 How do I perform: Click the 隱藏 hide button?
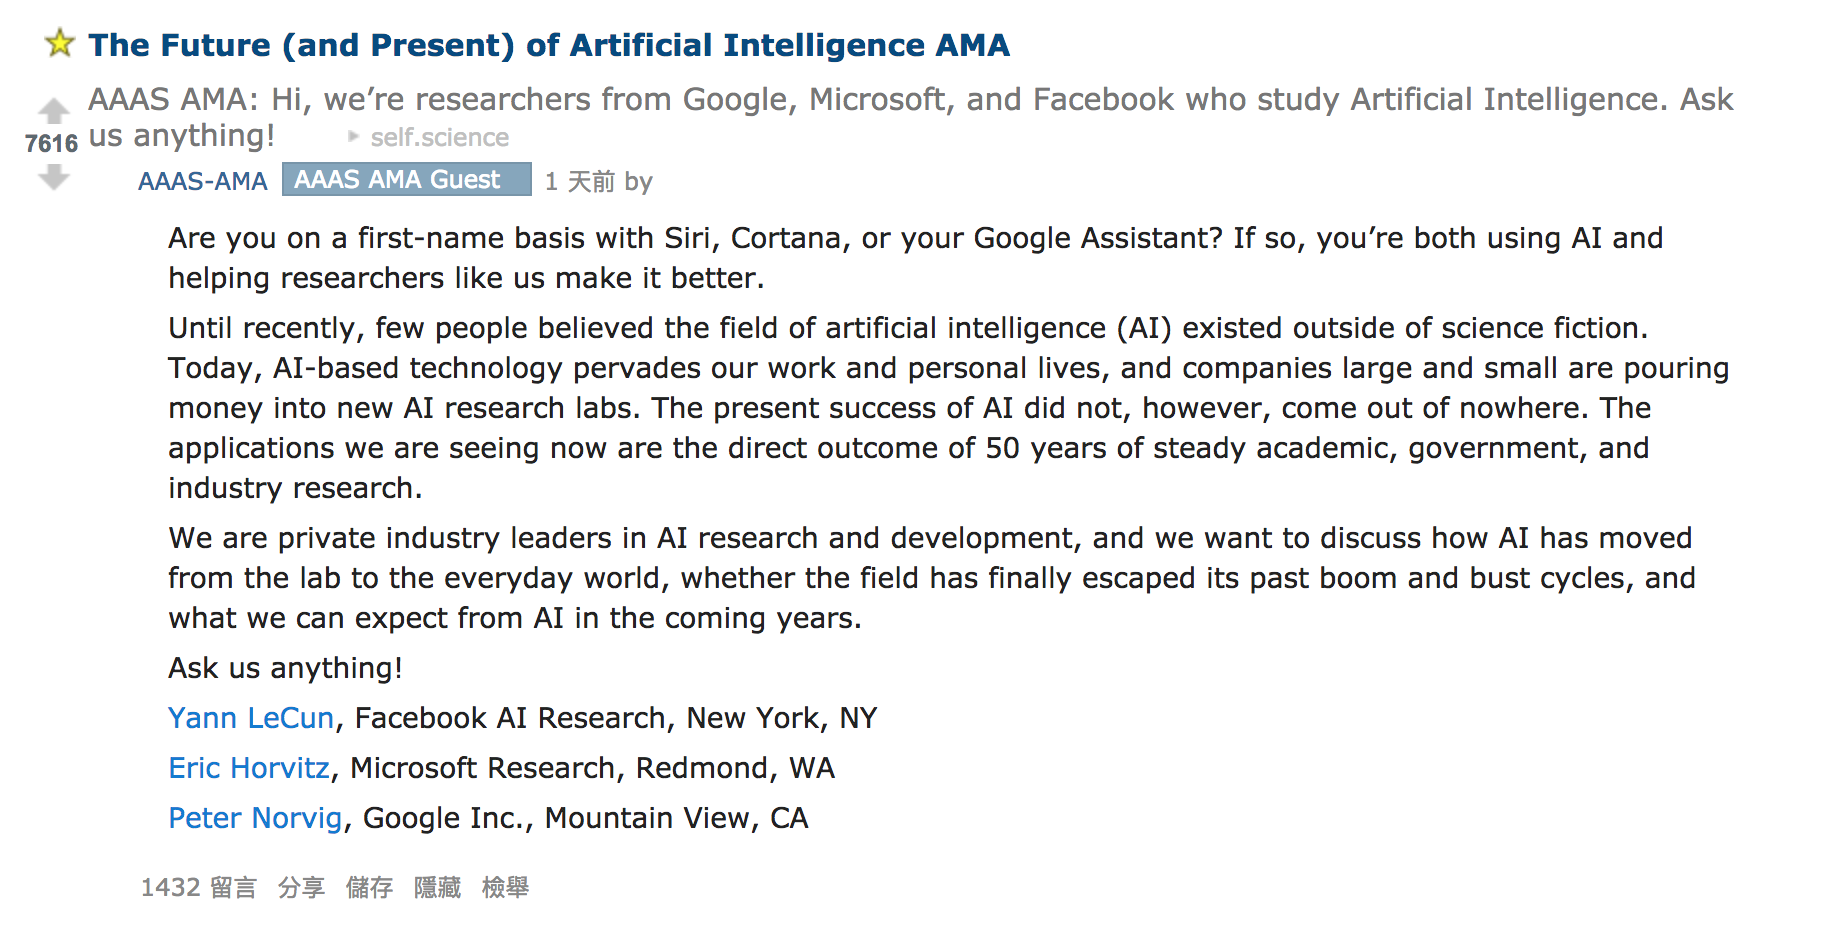437,887
